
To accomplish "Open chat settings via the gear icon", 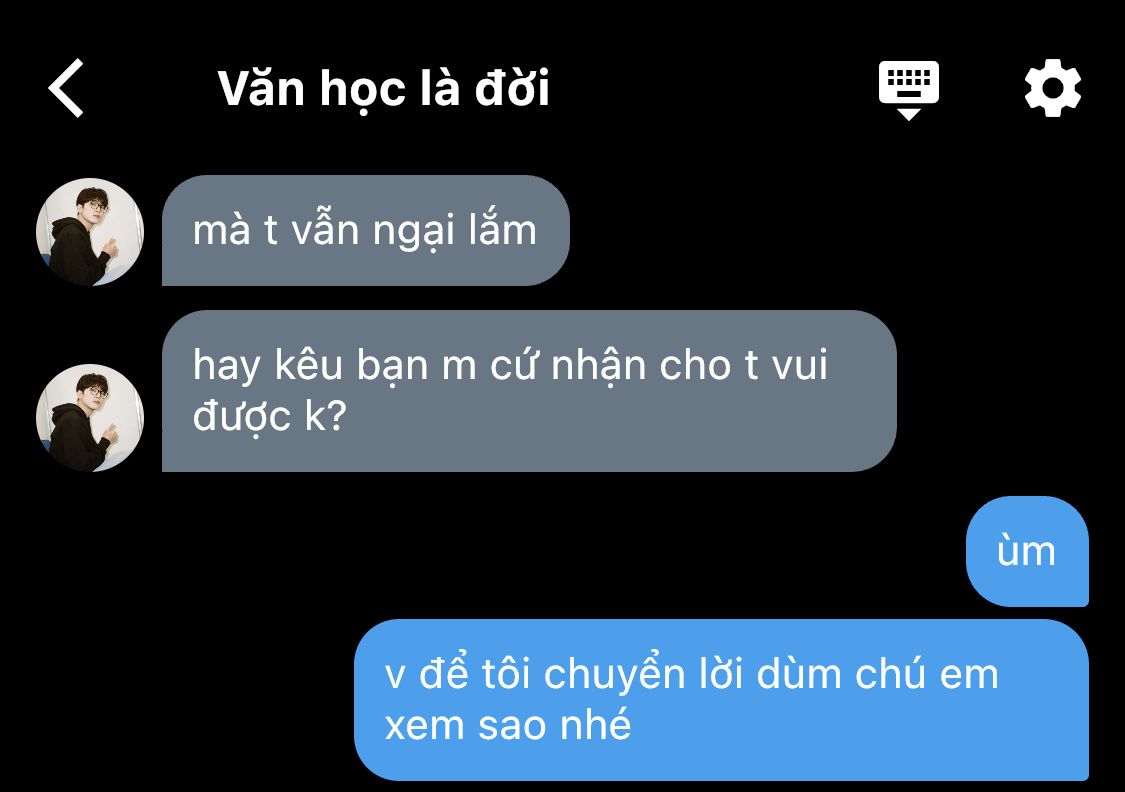I will pos(1053,88).
